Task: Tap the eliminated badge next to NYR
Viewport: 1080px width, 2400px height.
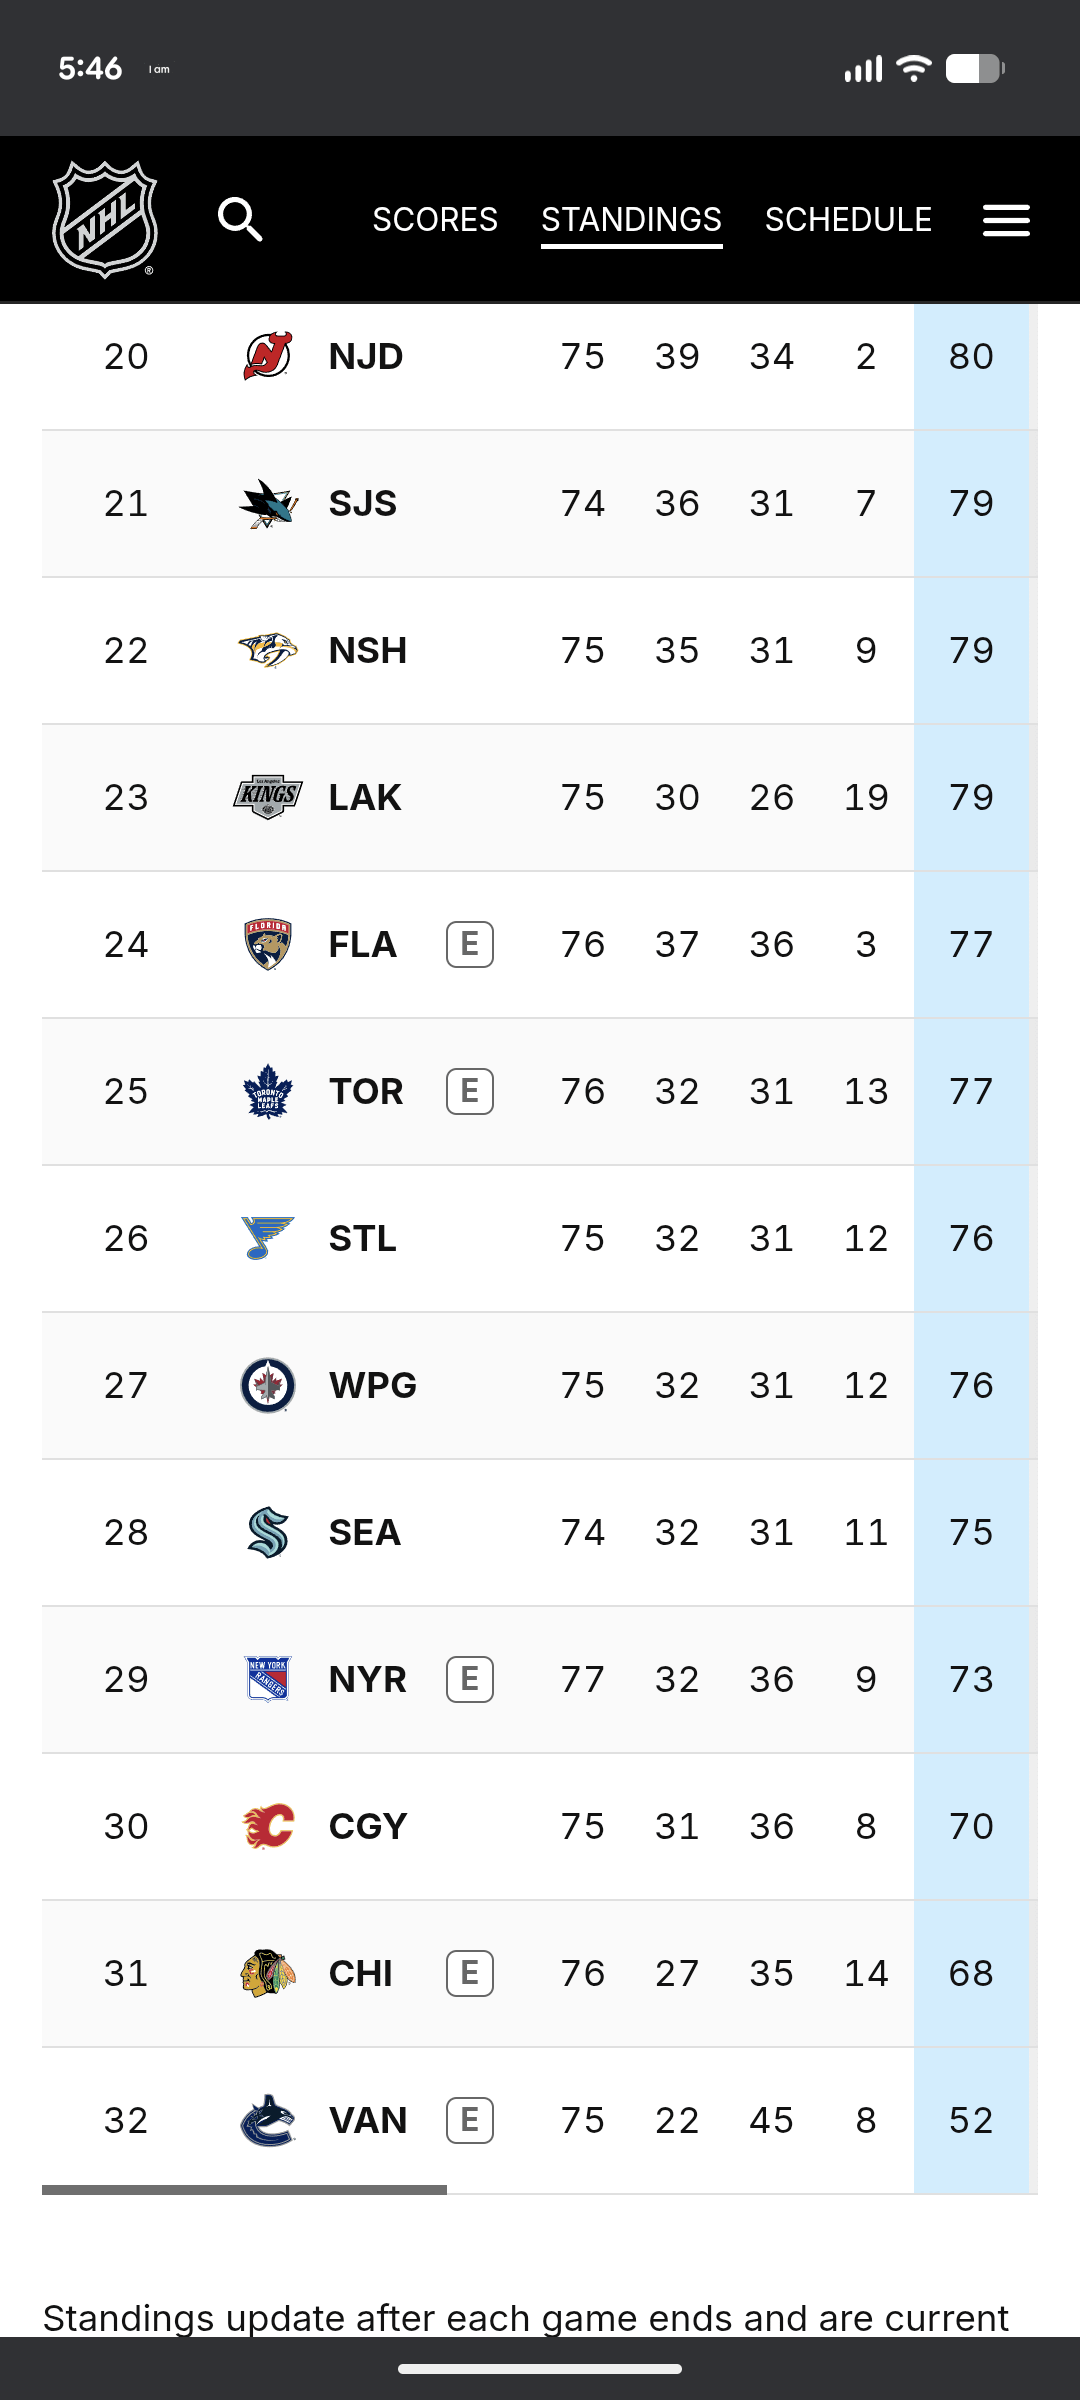Action: click(470, 1679)
